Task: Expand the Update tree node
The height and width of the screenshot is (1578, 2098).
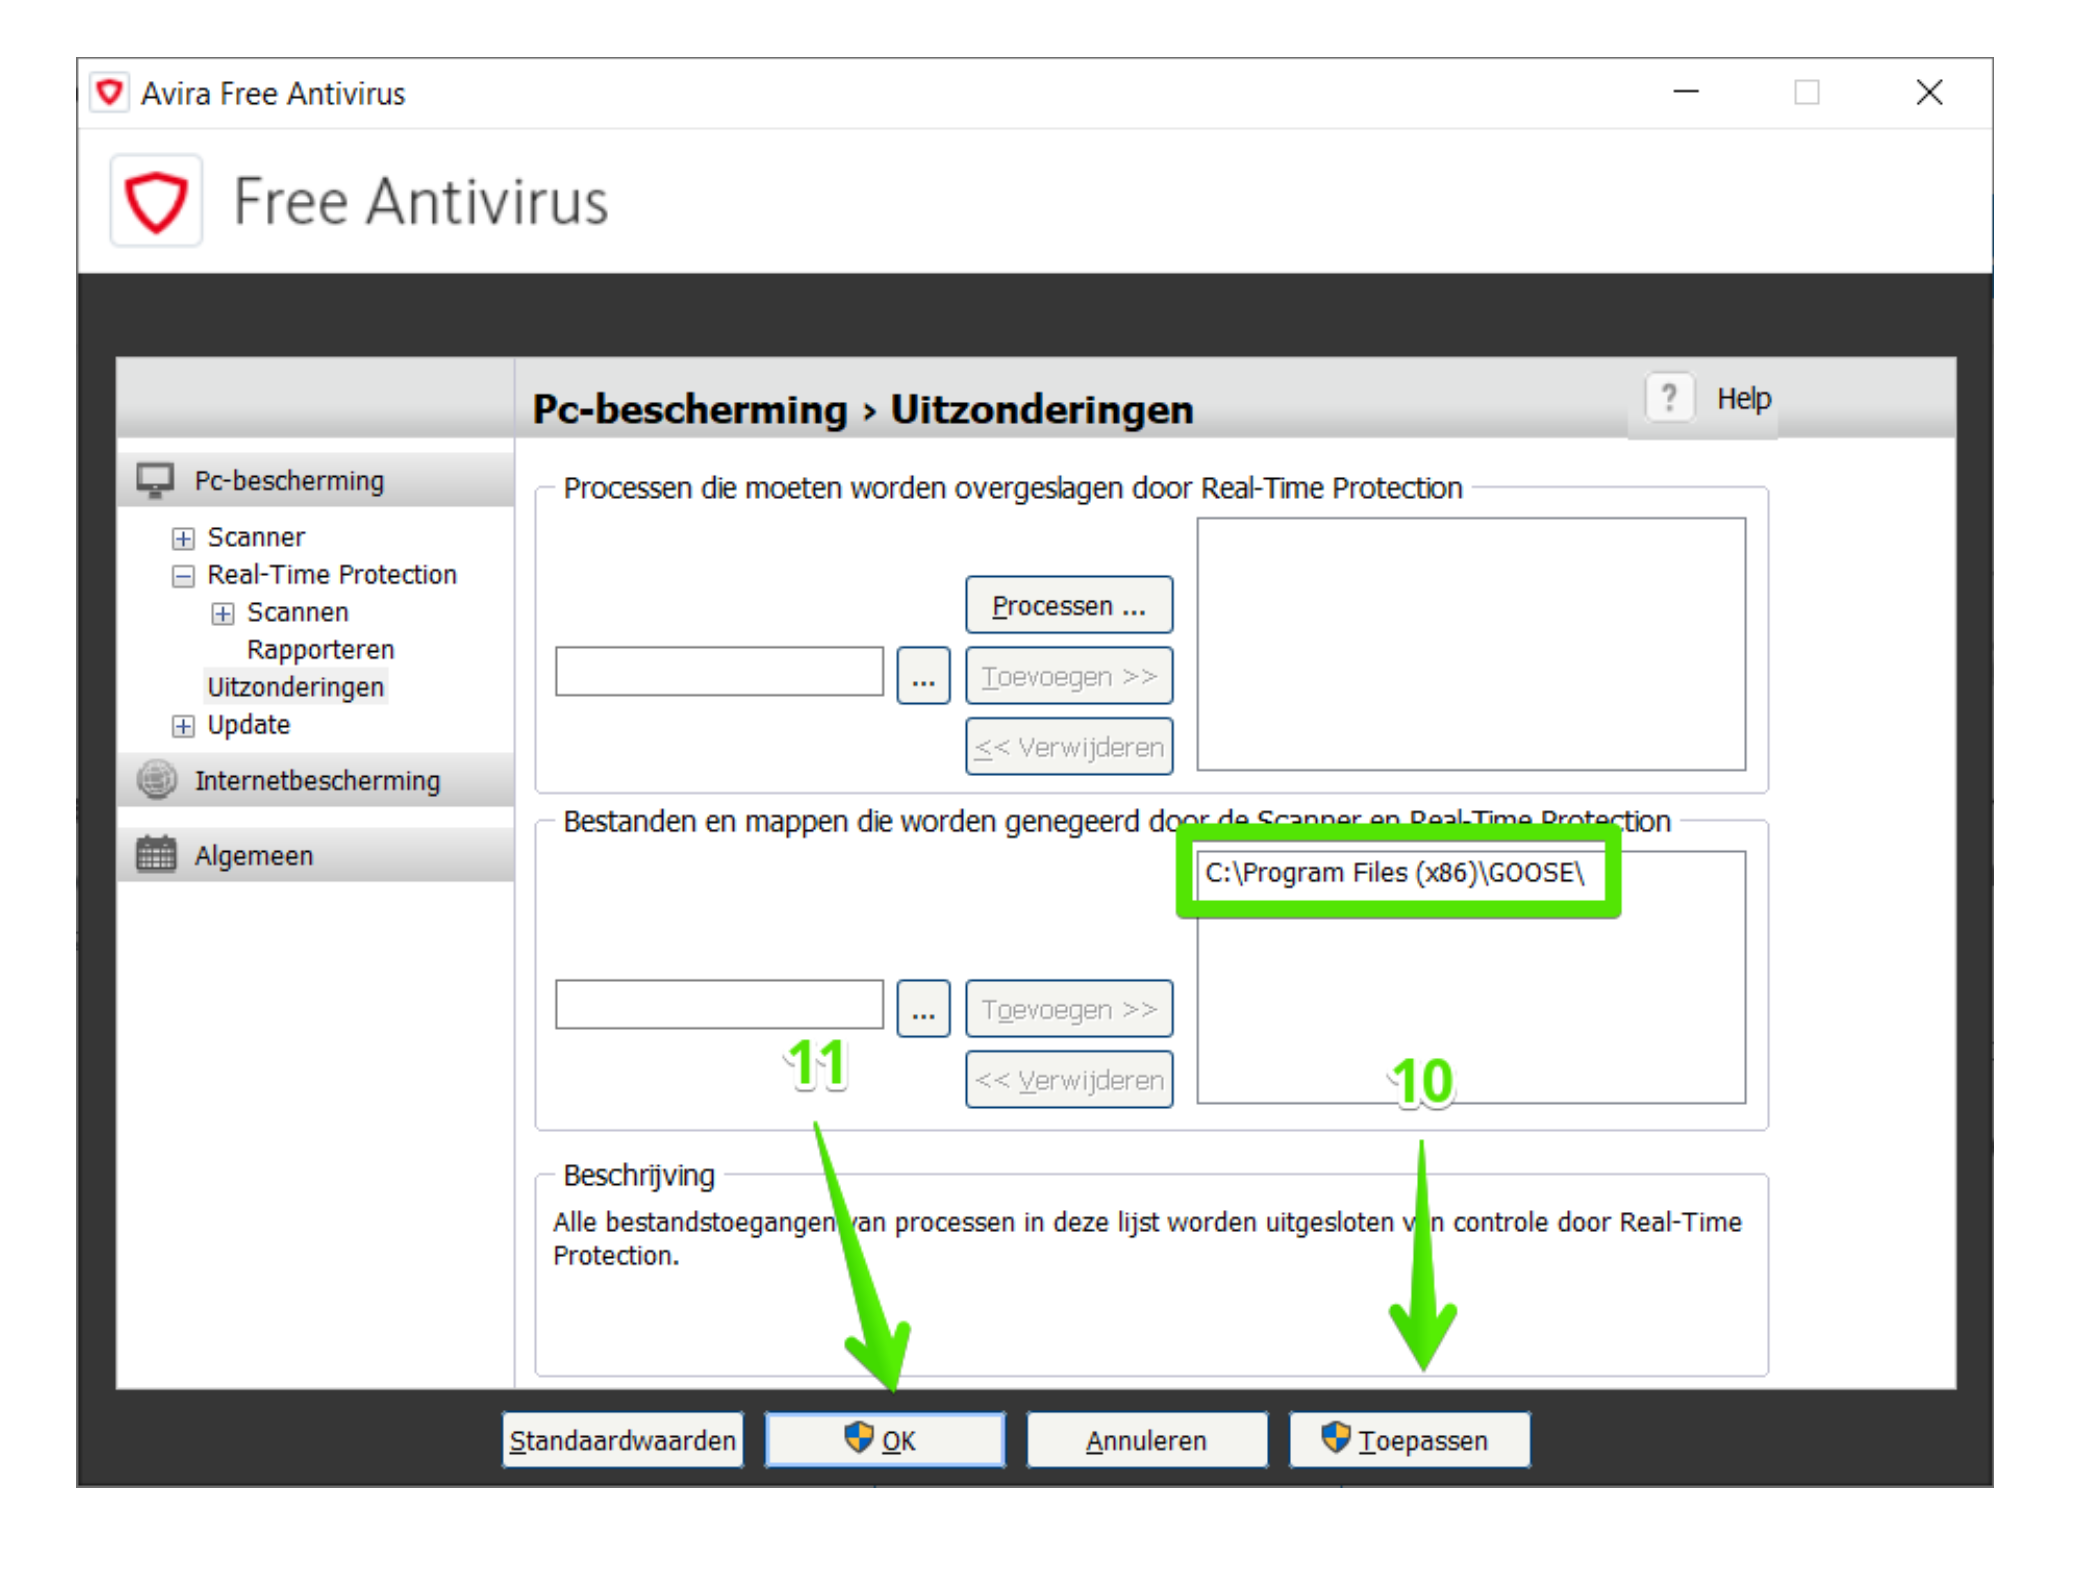Action: pyautogui.click(x=183, y=726)
